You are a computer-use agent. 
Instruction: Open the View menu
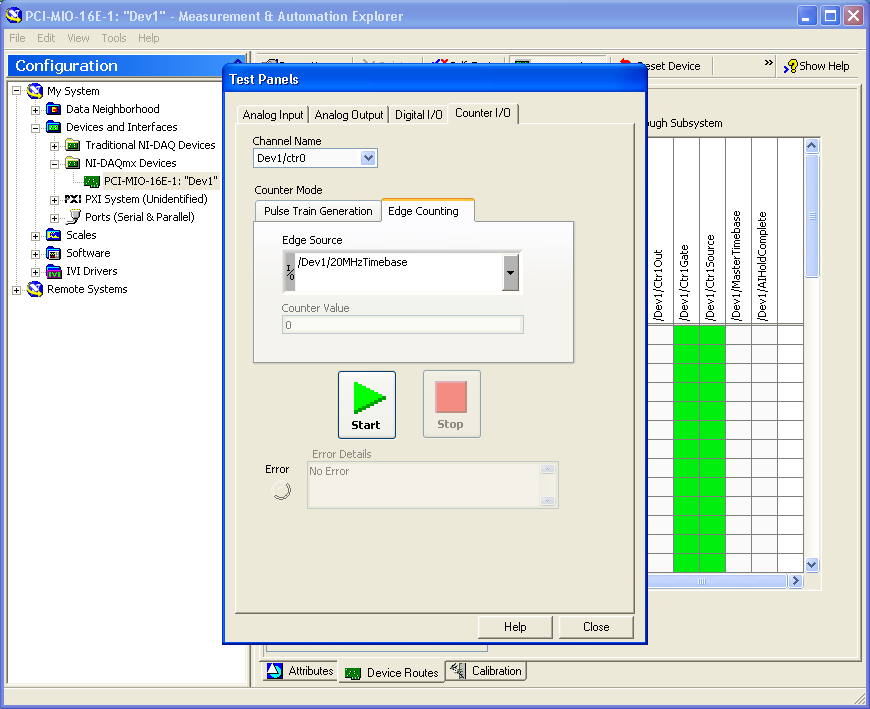pyautogui.click(x=78, y=38)
